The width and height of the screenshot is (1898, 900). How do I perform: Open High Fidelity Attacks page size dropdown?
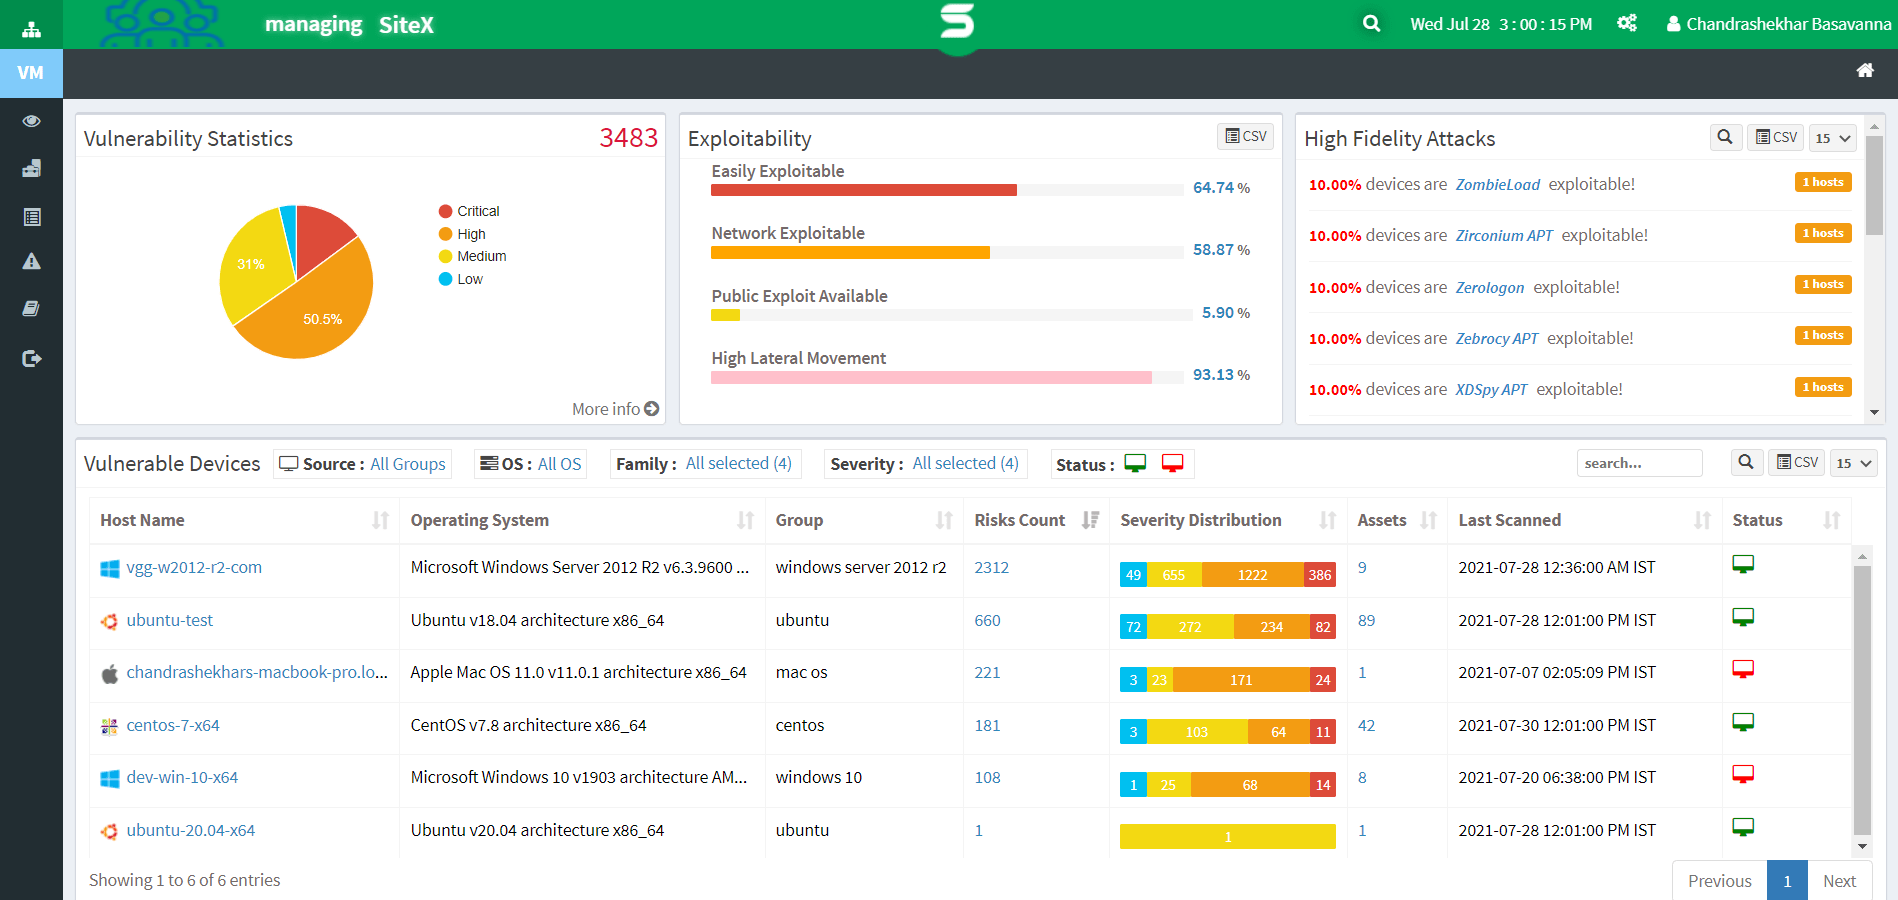coord(1833,138)
